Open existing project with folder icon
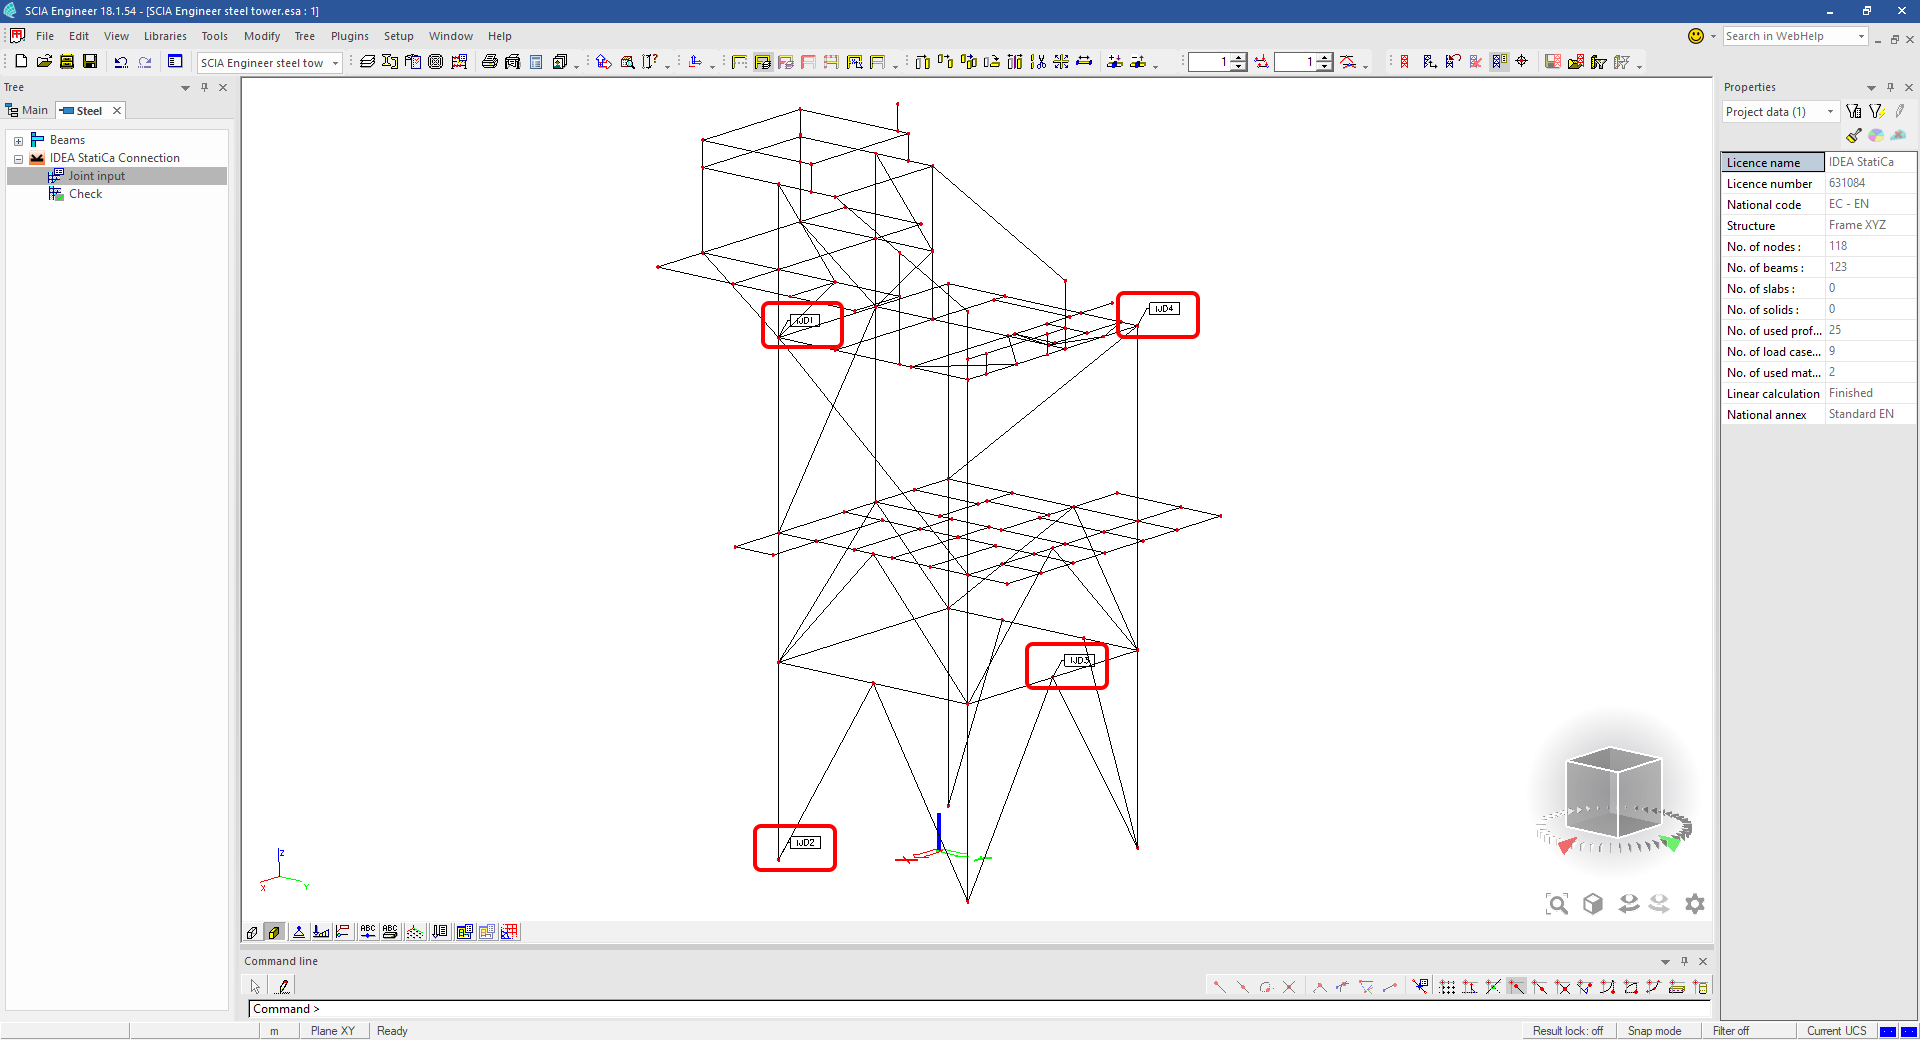 44,62
